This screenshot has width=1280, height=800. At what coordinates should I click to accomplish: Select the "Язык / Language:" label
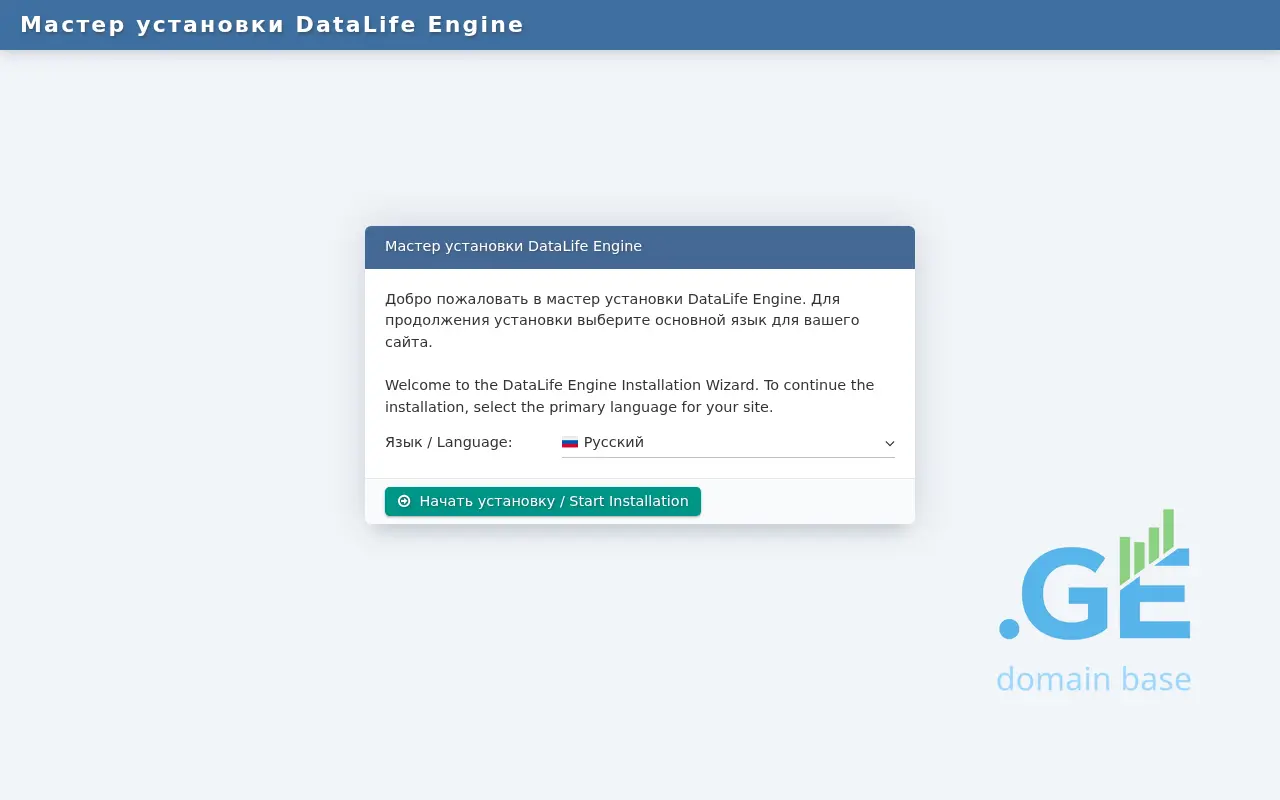pyautogui.click(x=448, y=442)
